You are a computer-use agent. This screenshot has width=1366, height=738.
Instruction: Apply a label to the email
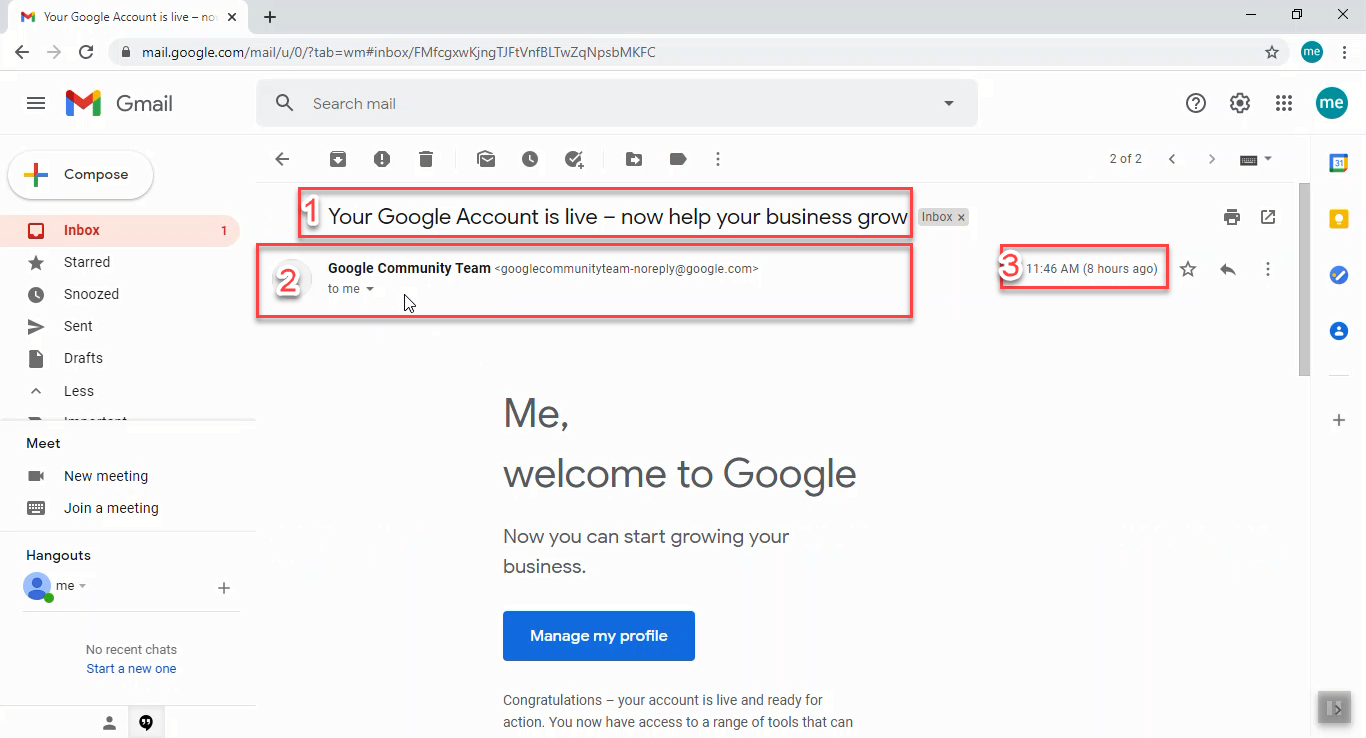(x=678, y=159)
